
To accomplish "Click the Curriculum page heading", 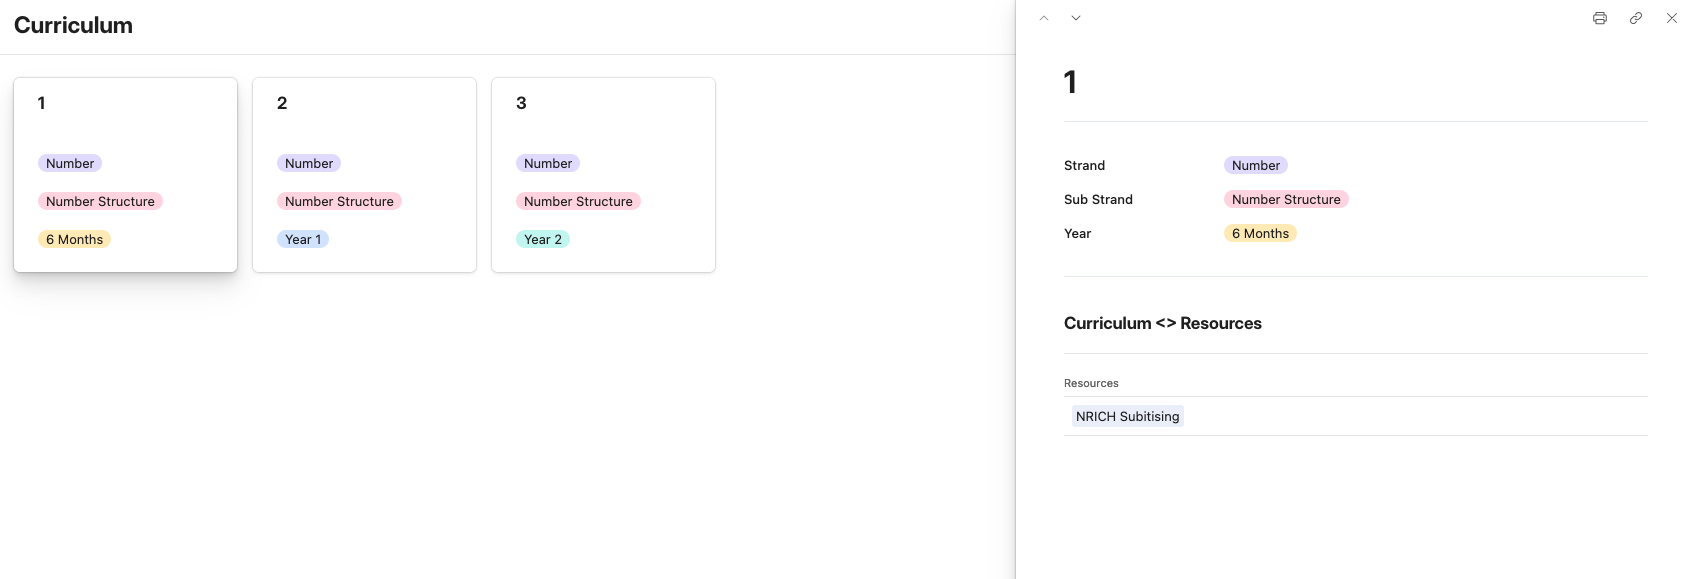I will [73, 25].
